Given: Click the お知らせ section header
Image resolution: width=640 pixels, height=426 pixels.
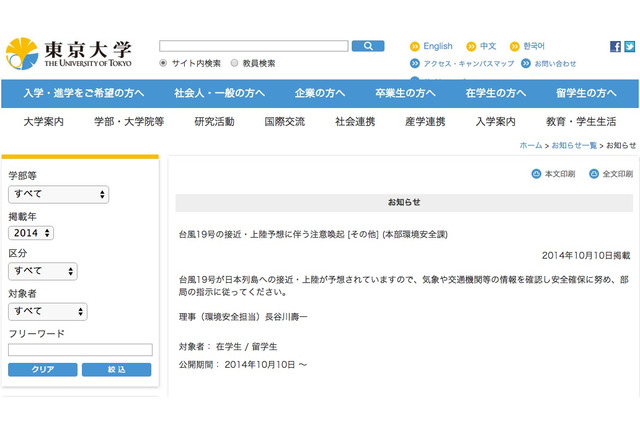Looking at the screenshot, I should (404, 202).
